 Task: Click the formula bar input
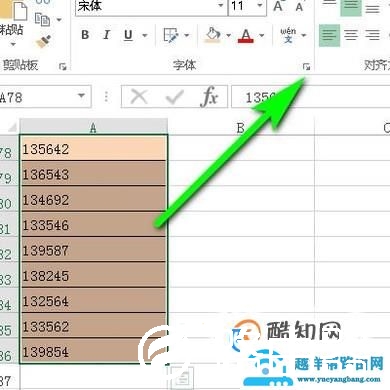310,97
